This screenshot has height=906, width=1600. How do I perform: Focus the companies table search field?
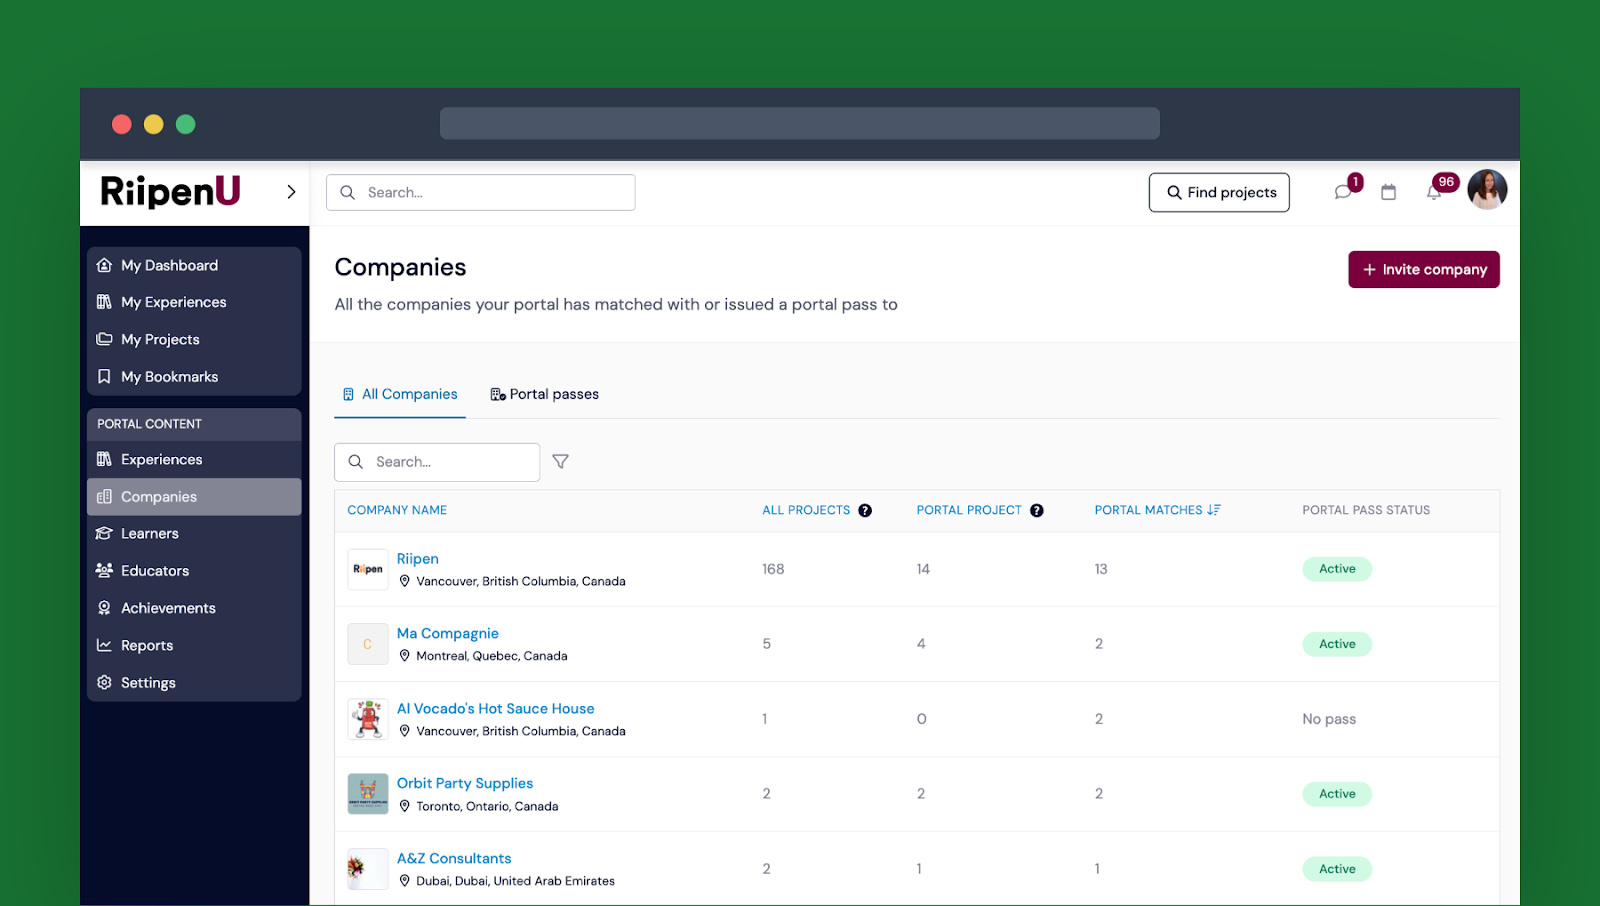[x=437, y=462]
